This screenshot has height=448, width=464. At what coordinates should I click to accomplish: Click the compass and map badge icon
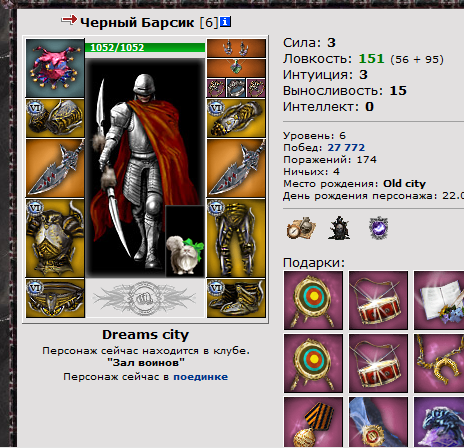[x=301, y=228]
